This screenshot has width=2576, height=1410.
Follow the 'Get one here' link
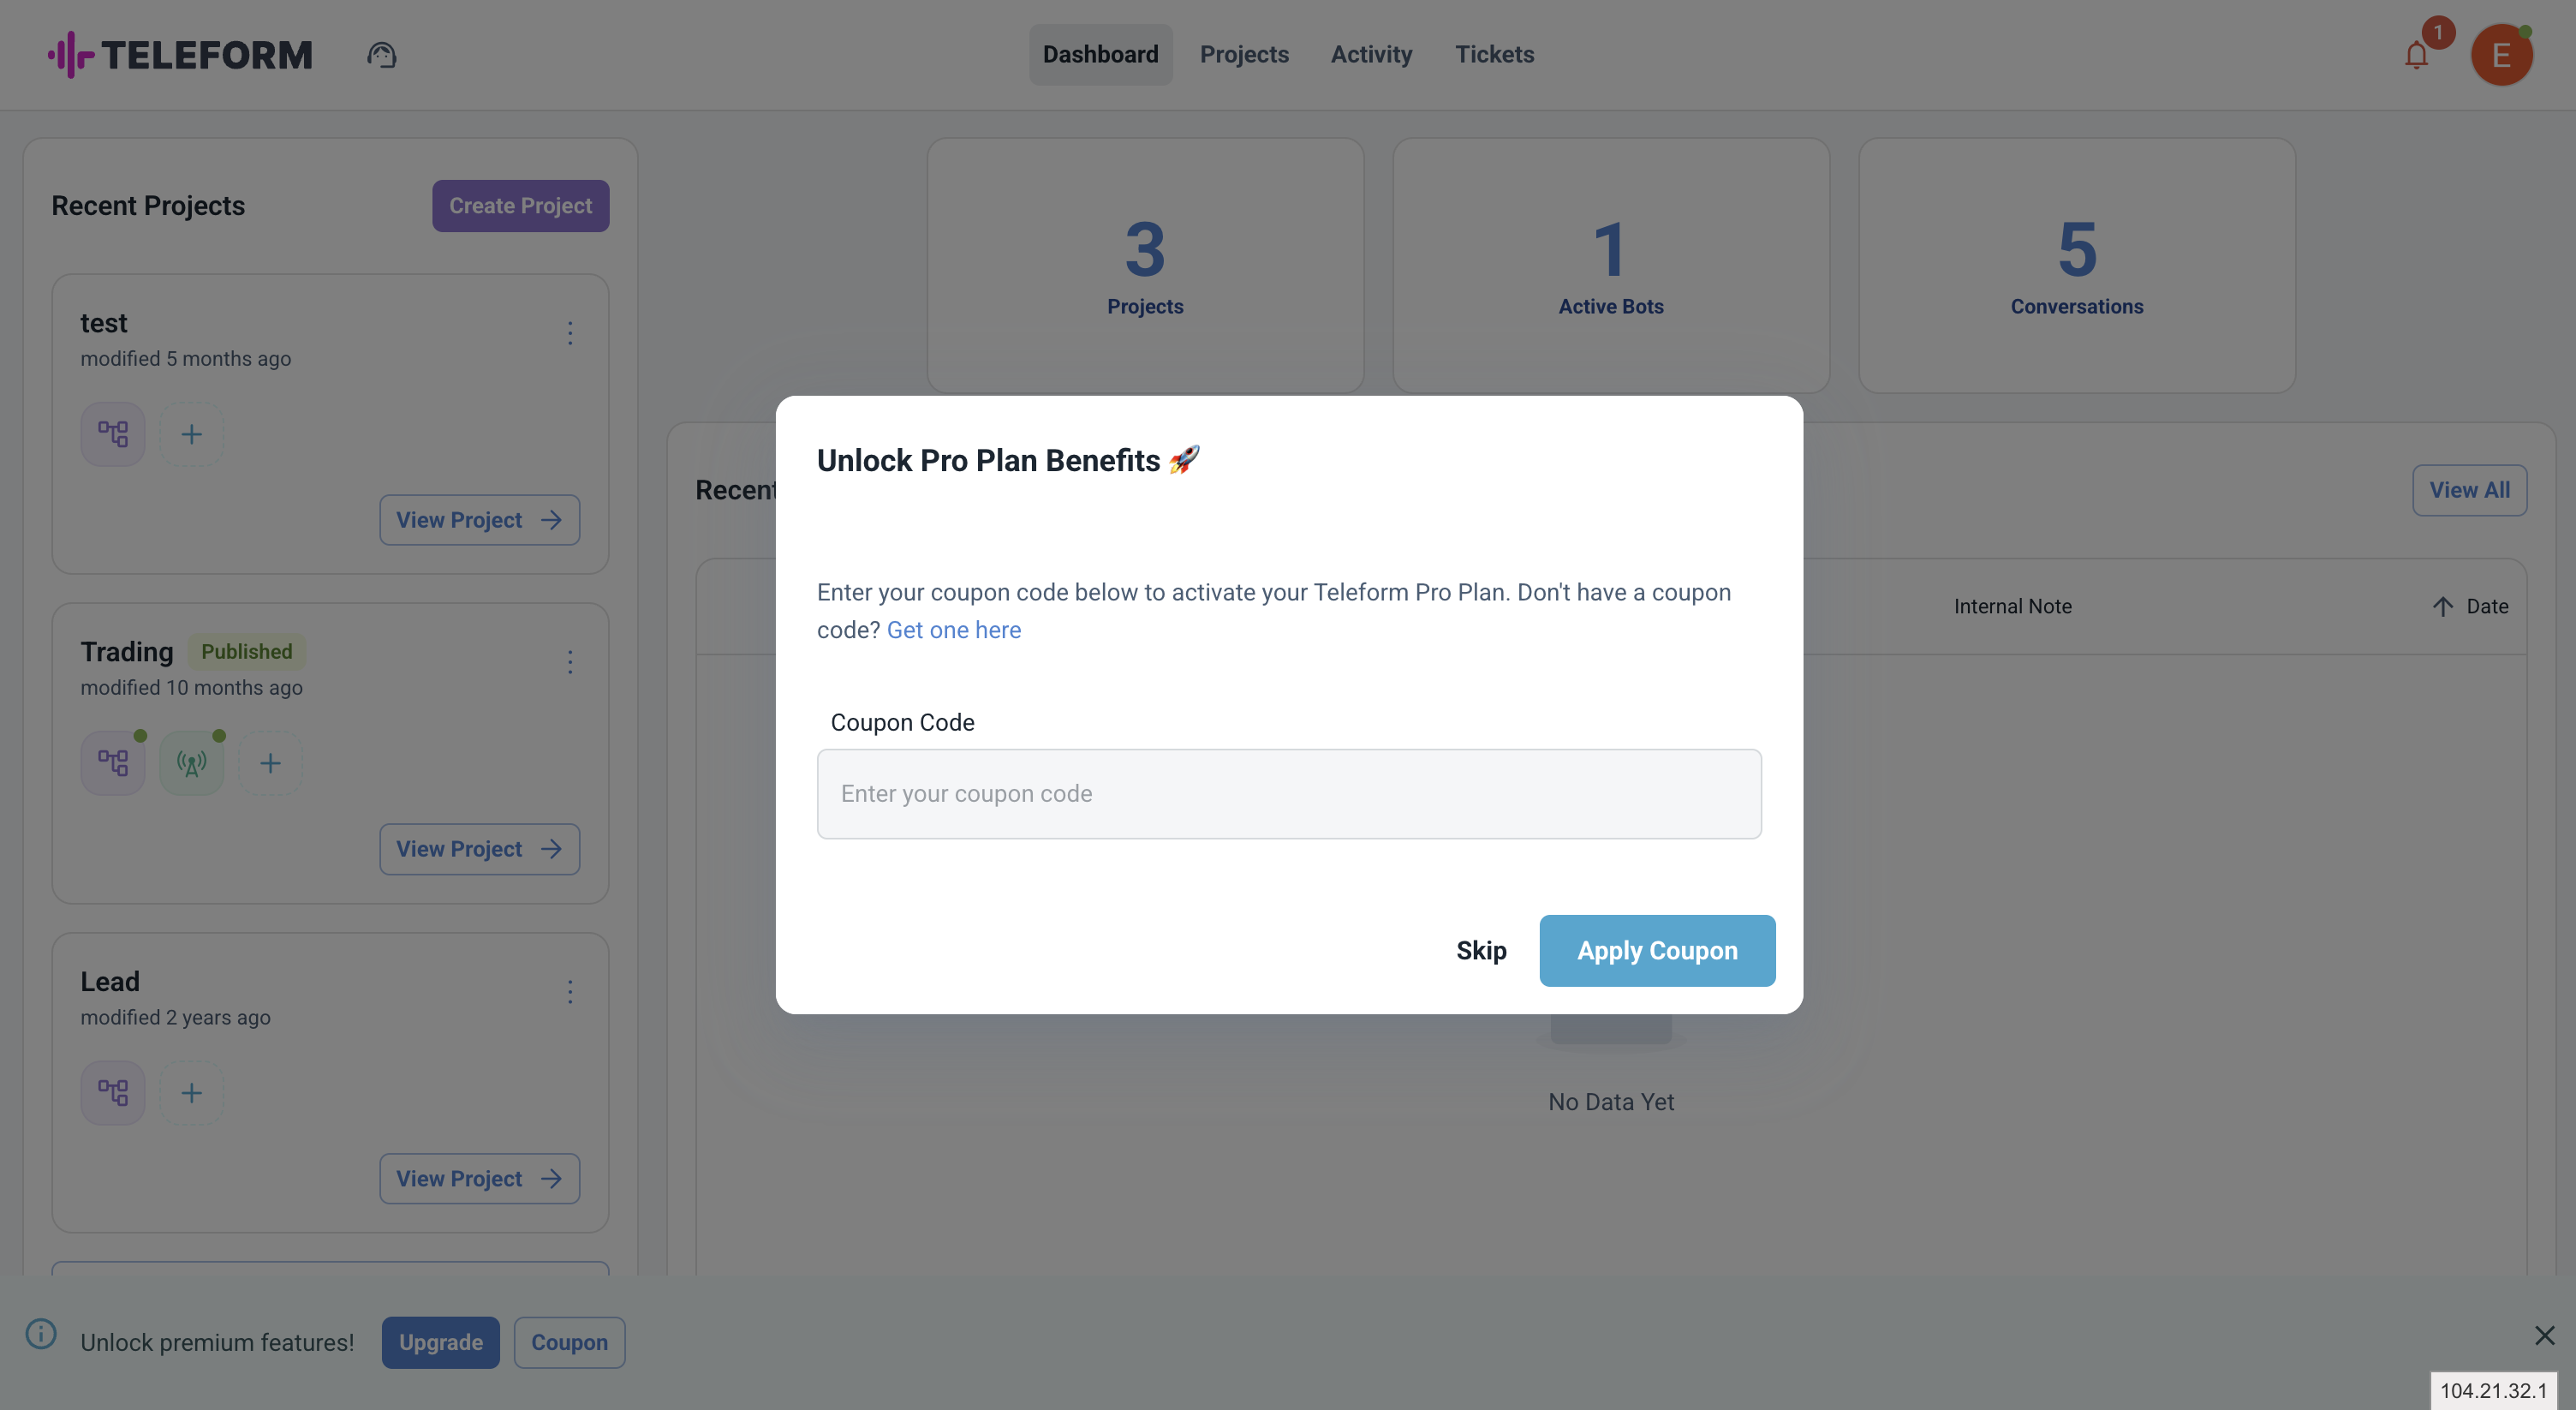[953, 630]
